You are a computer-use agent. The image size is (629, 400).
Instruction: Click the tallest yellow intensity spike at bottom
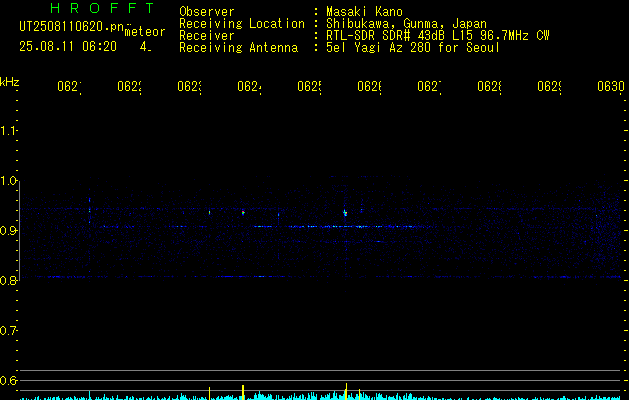[346, 391]
